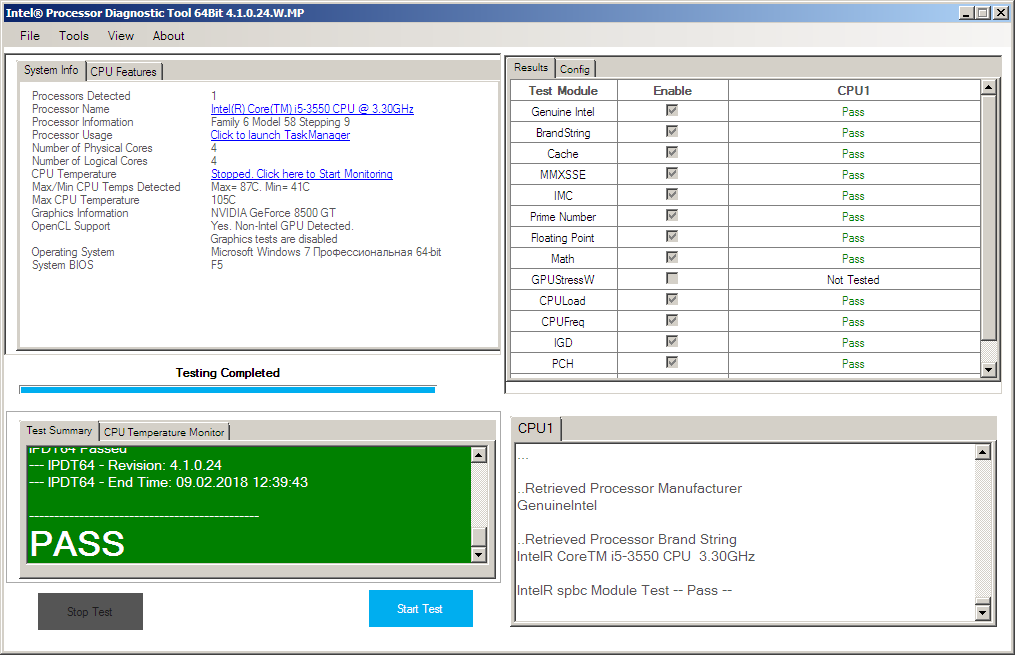Click the Pass result for PCH
The width and height of the screenshot is (1015, 655).
tap(853, 364)
